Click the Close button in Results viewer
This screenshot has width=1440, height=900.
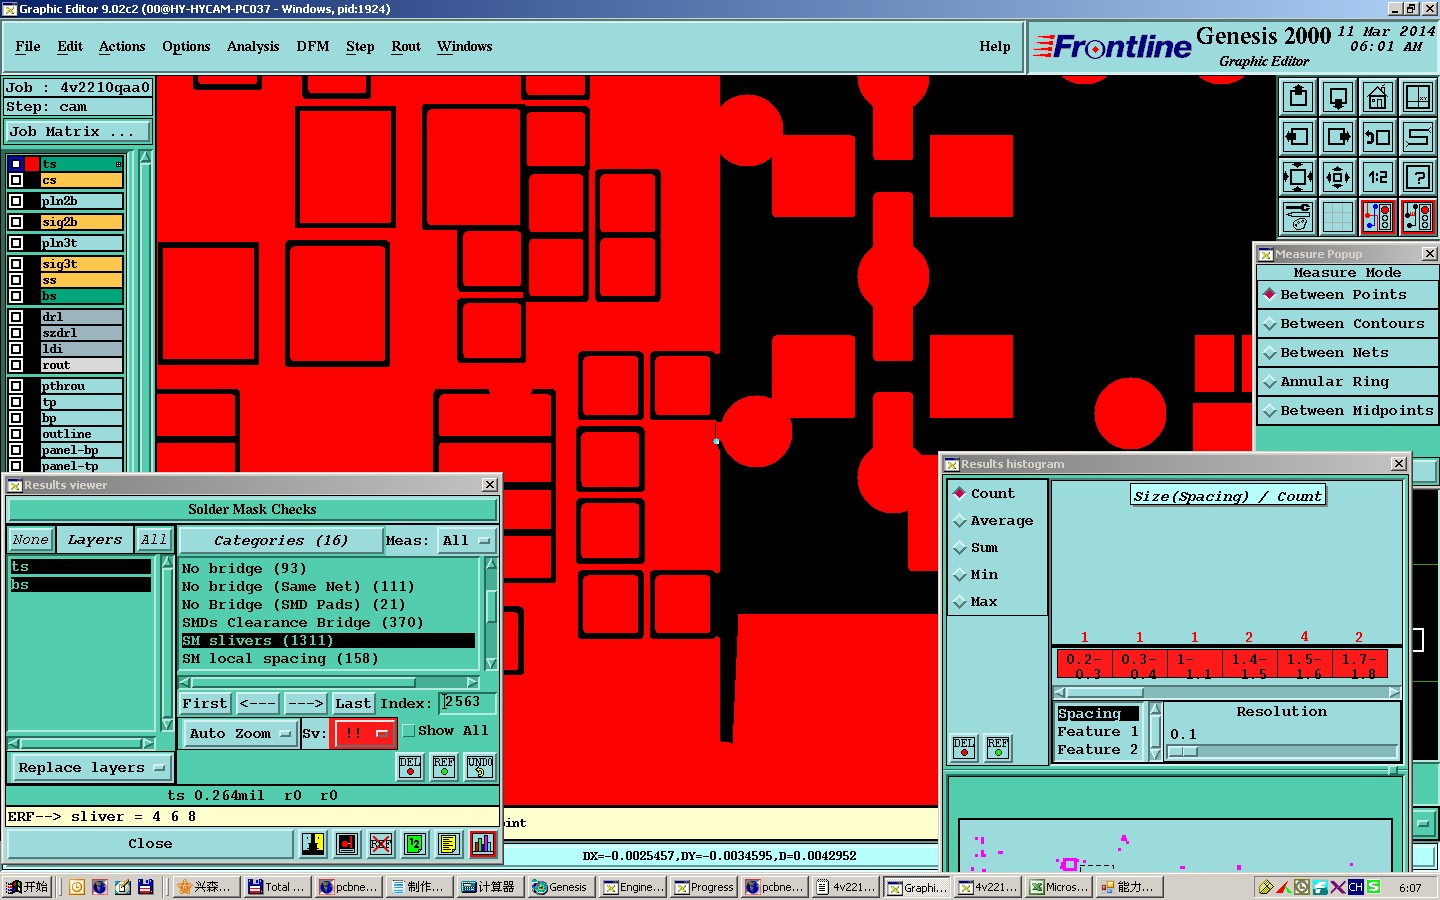[x=150, y=844]
